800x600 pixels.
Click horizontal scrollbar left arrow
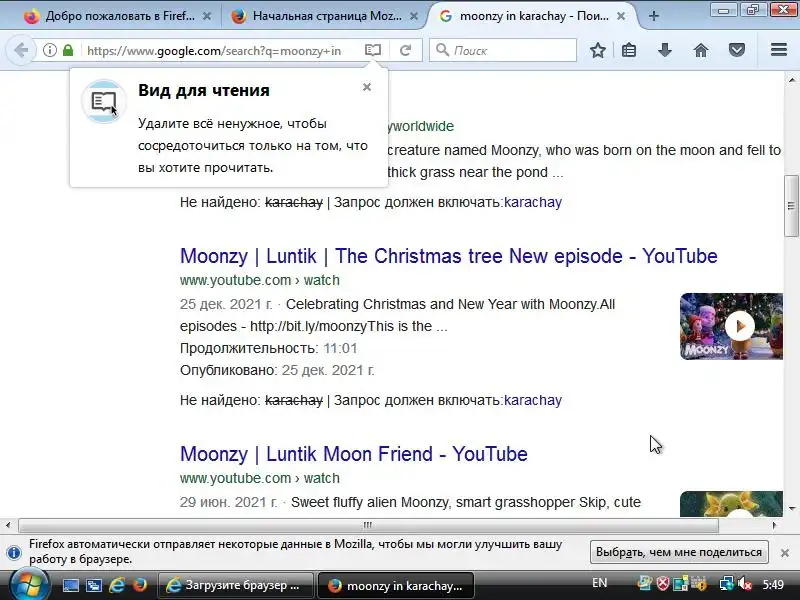tap(8, 525)
